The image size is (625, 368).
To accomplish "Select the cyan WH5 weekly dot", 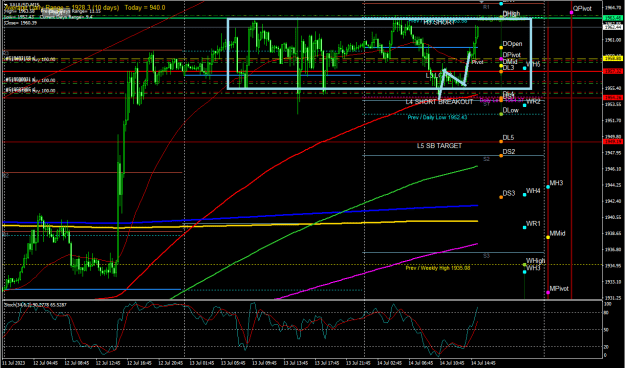I will click(525, 69).
